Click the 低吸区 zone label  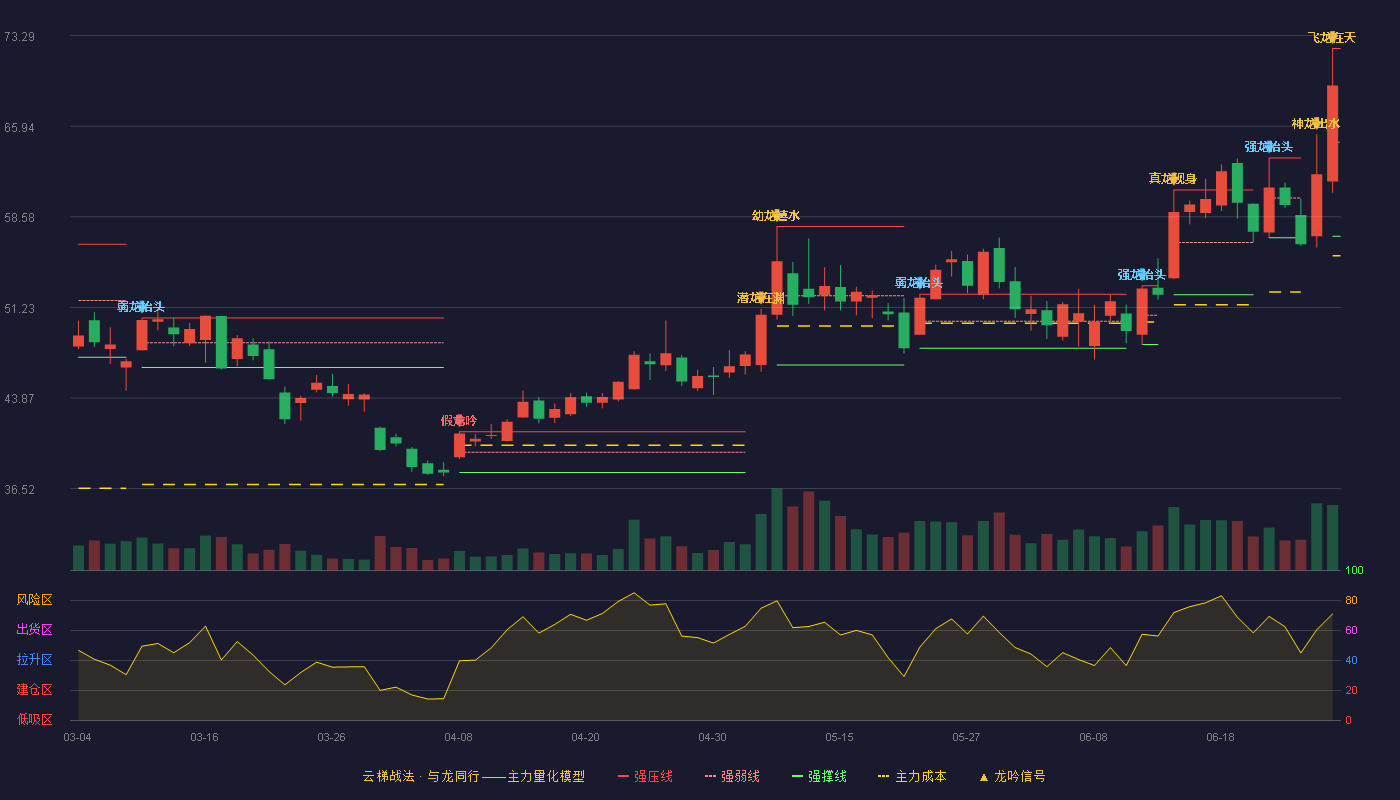point(34,719)
